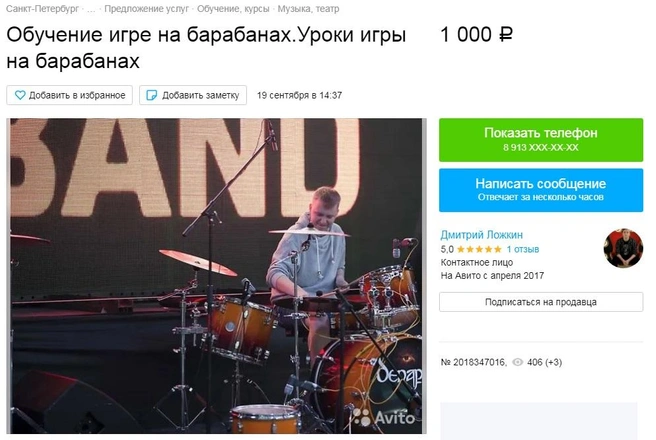The height and width of the screenshot is (440, 656).
Task: Open the Обучение, курсы breadcrumb category
Action: [x=233, y=9]
